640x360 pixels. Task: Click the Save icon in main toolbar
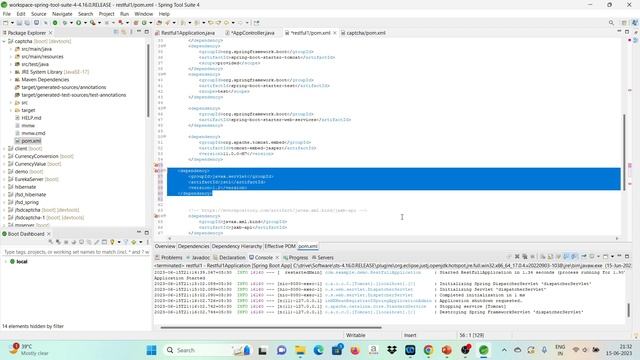[x=19, y=23]
